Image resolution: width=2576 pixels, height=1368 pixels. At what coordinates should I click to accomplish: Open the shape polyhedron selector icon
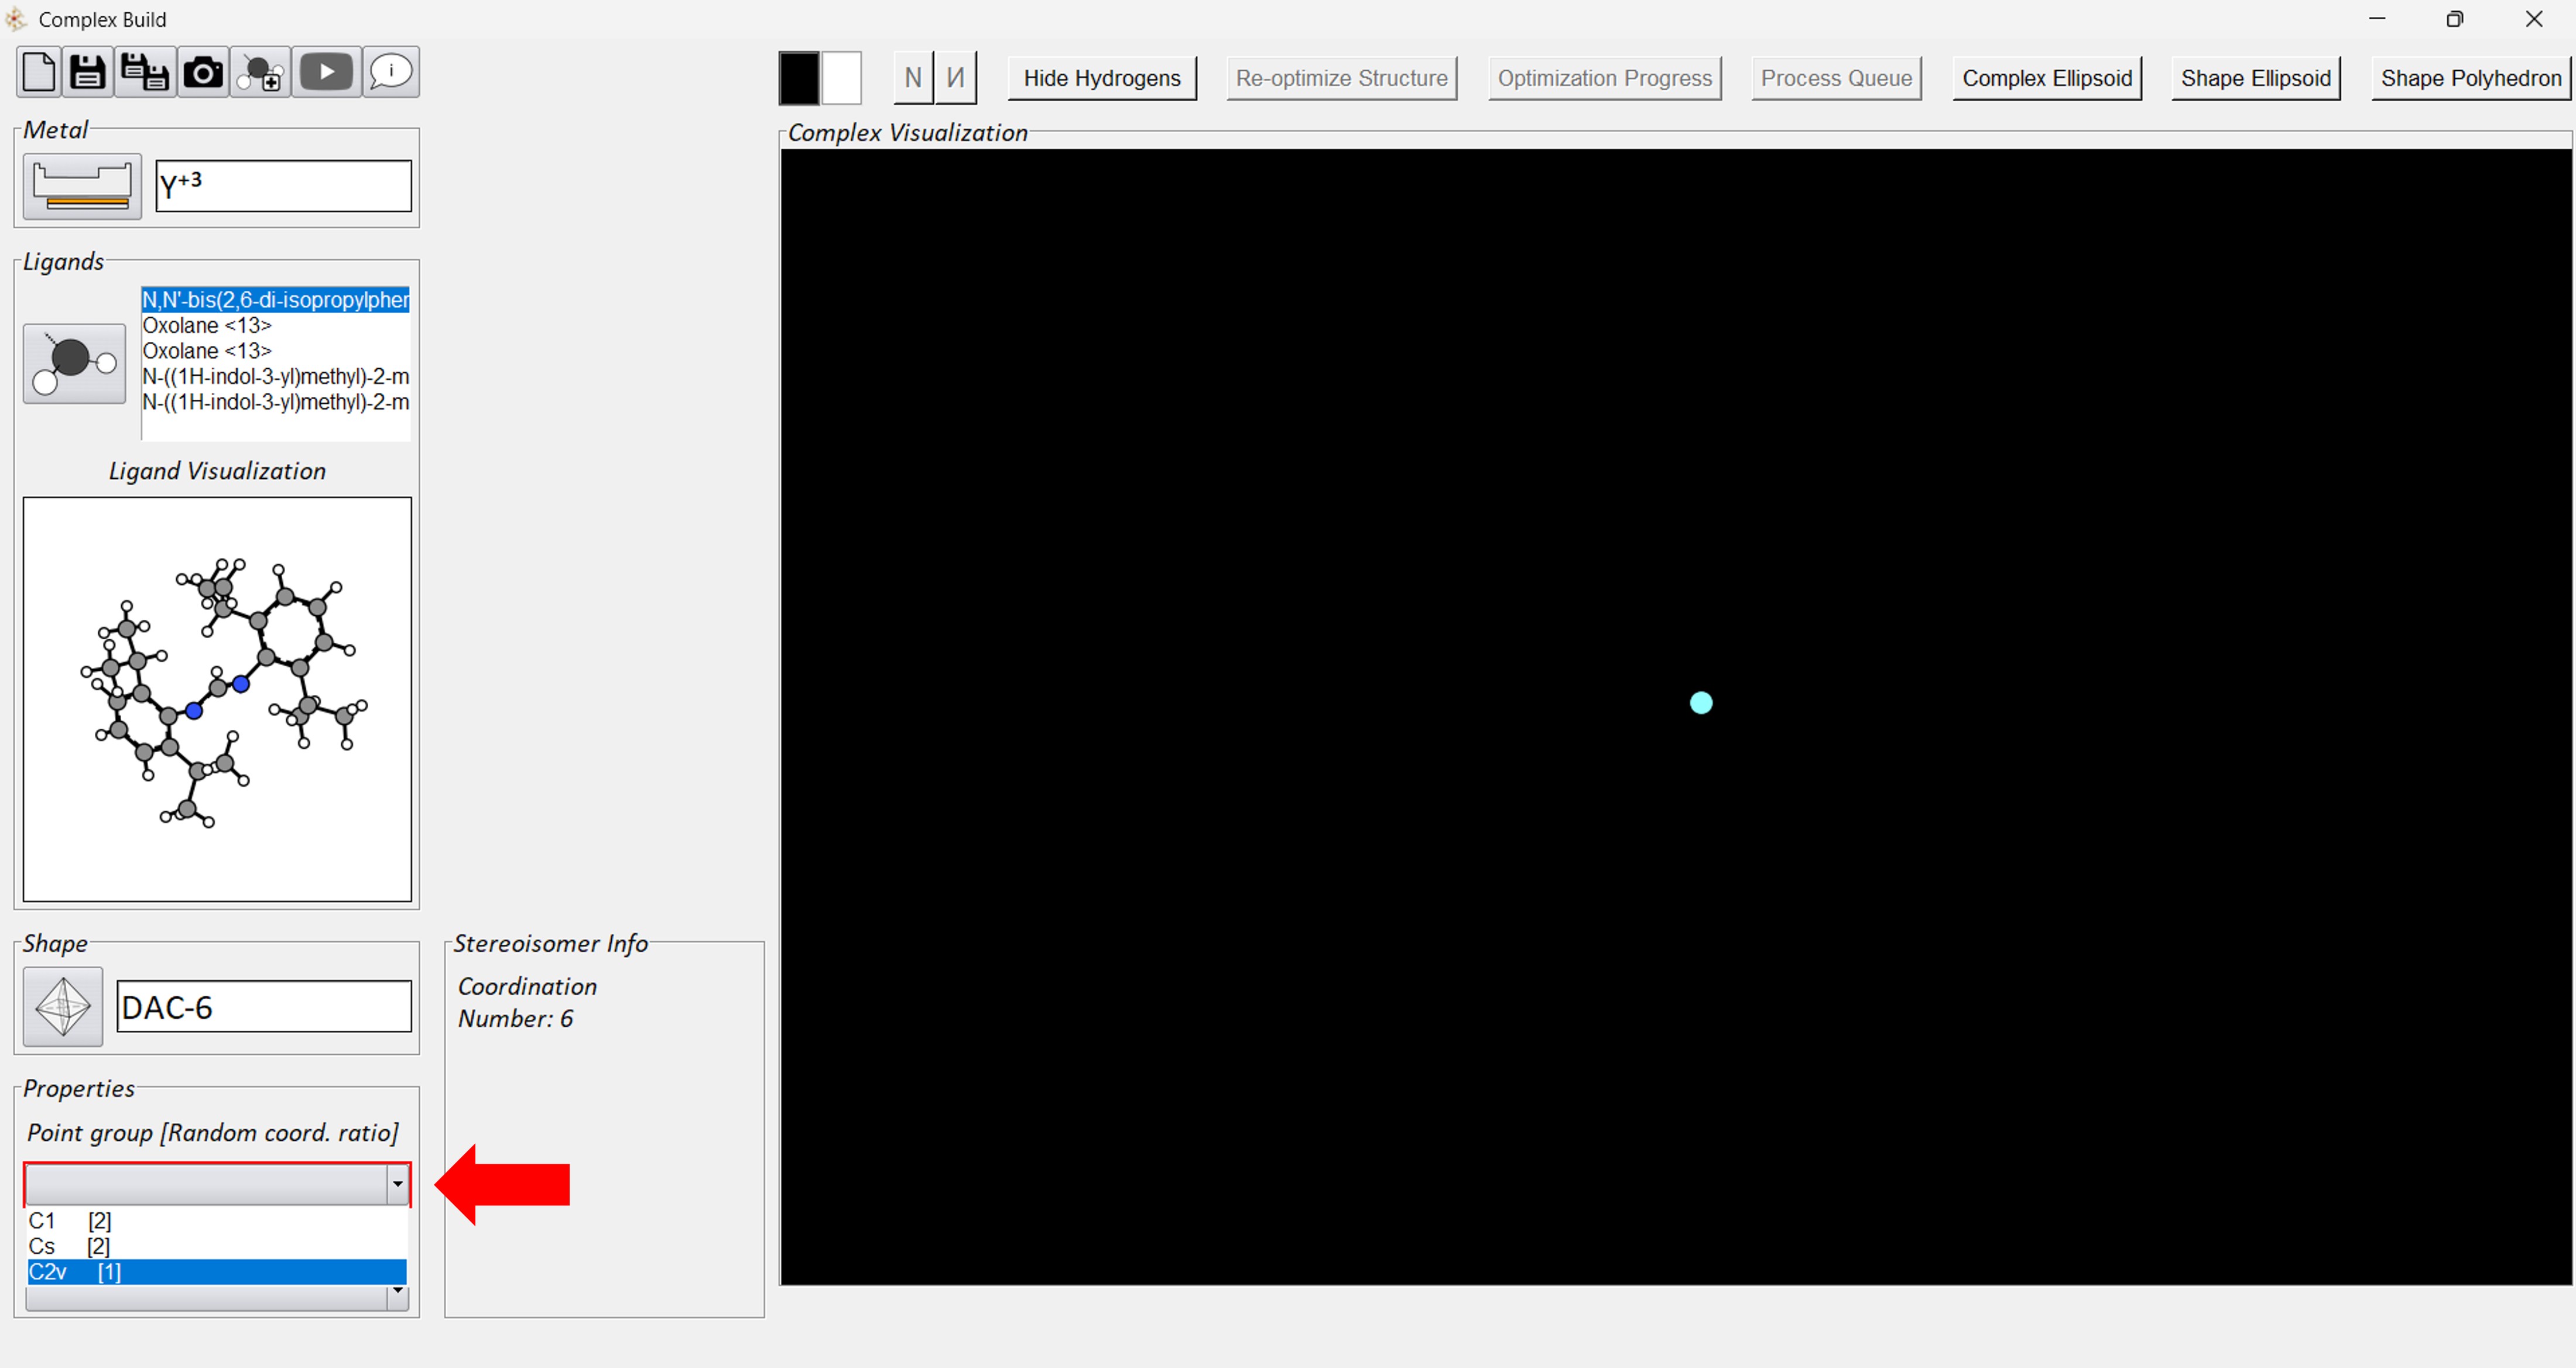pos(63,1006)
